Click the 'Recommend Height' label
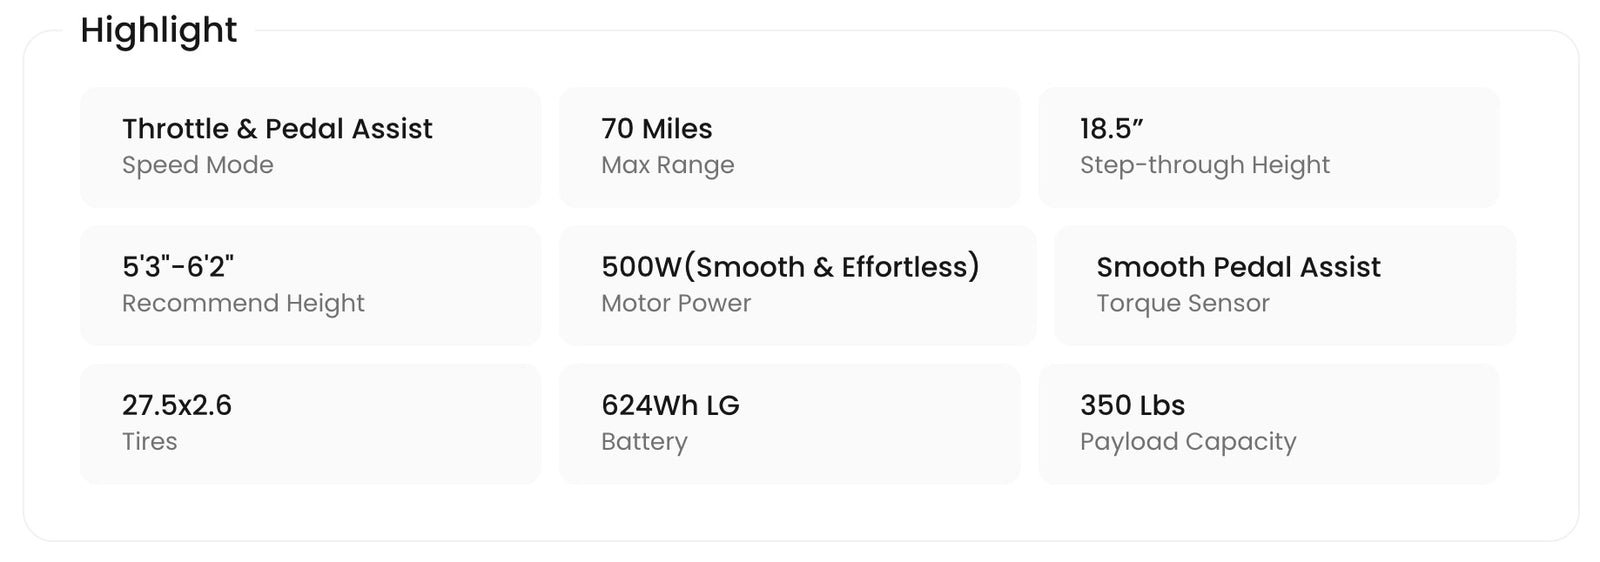This screenshot has width=1600, height=562. coord(243,303)
